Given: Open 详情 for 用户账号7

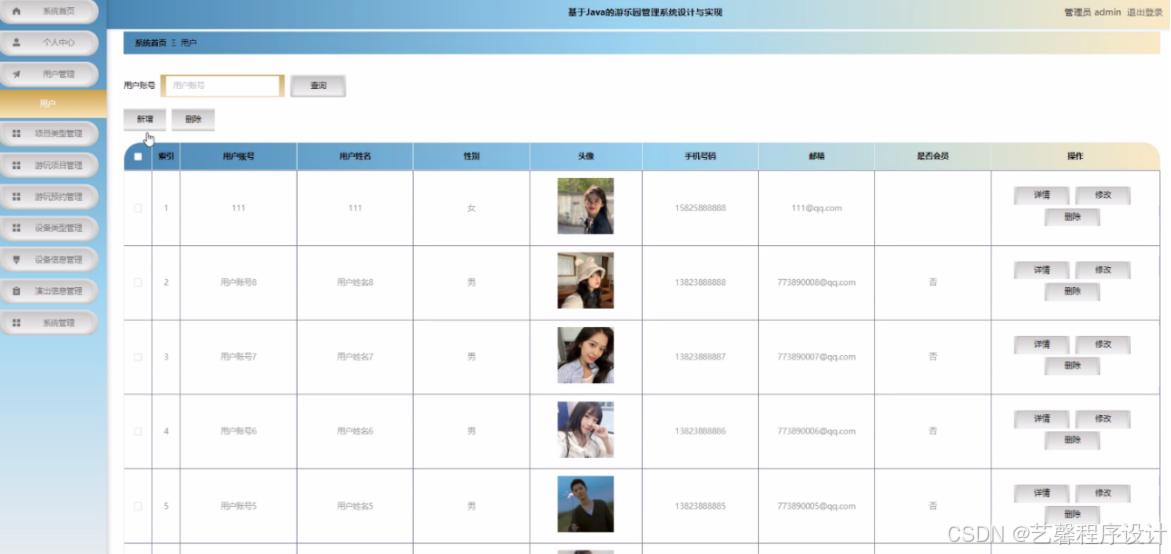Looking at the screenshot, I should click(1042, 345).
